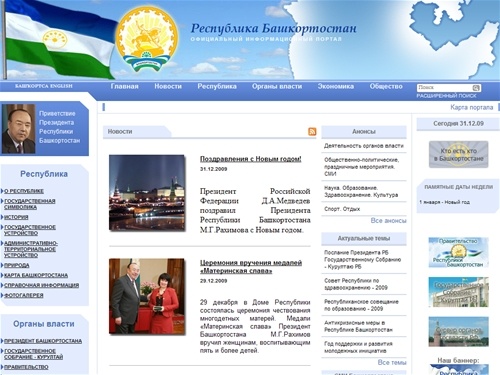Click the ПАМЯТНЫЕ ДАТЫ НЕДЕЛИ heading

458,187
